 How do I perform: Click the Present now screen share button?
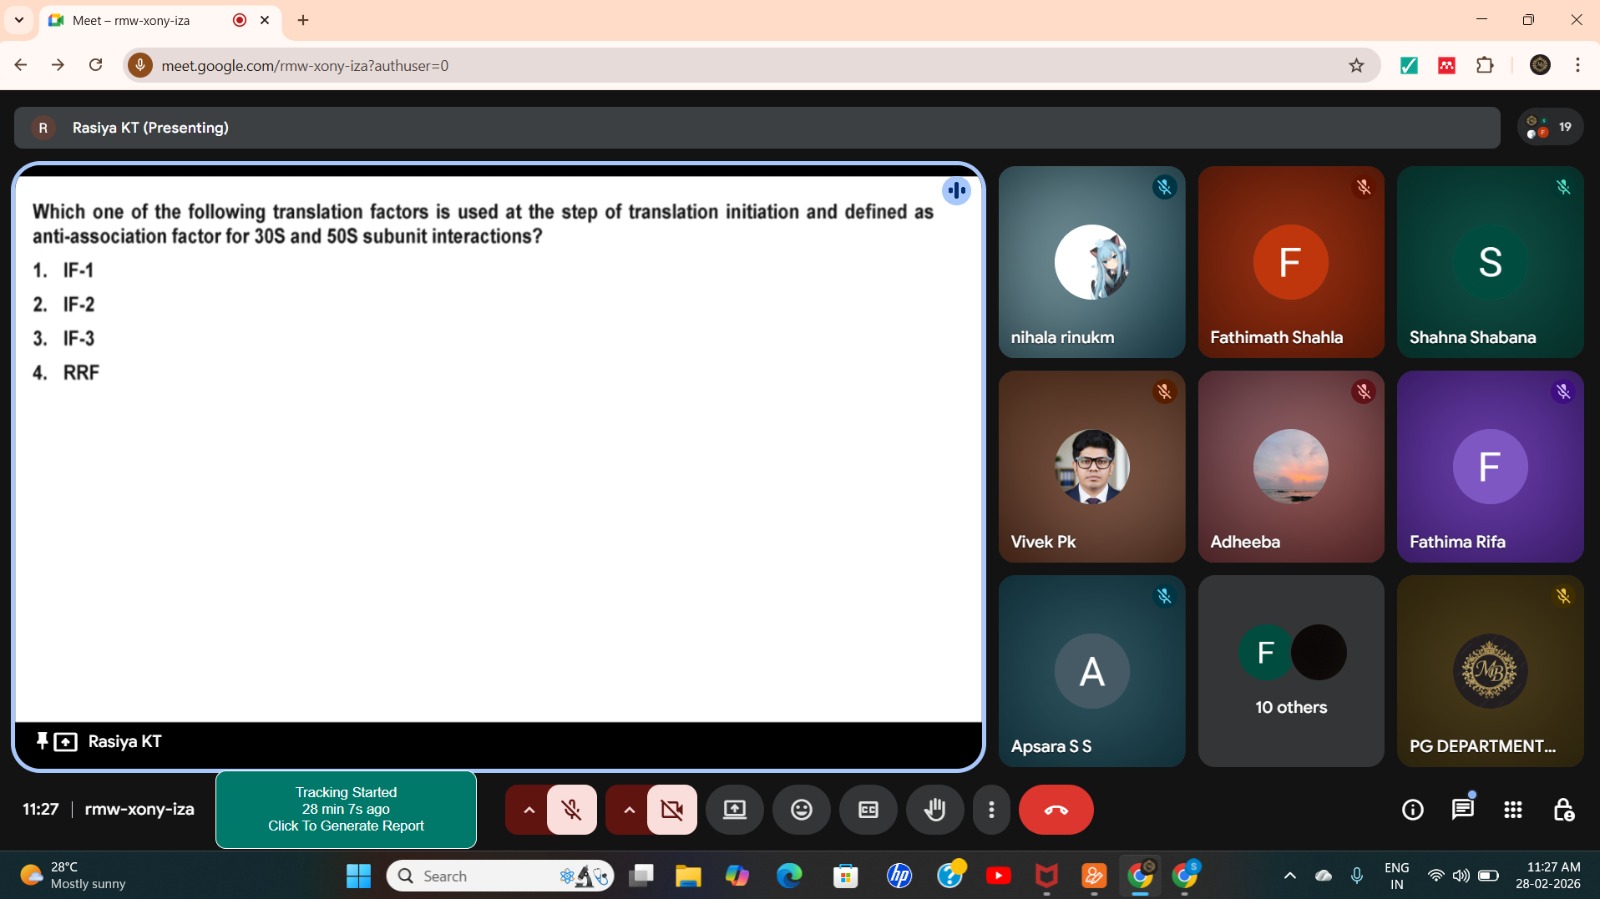(735, 810)
